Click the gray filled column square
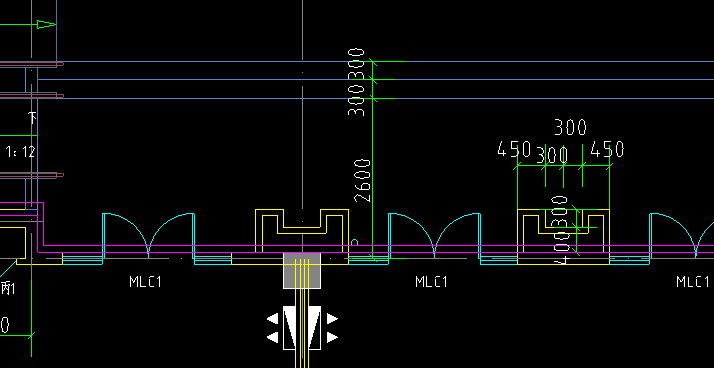Screen dimensions: 714x368 [302, 271]
